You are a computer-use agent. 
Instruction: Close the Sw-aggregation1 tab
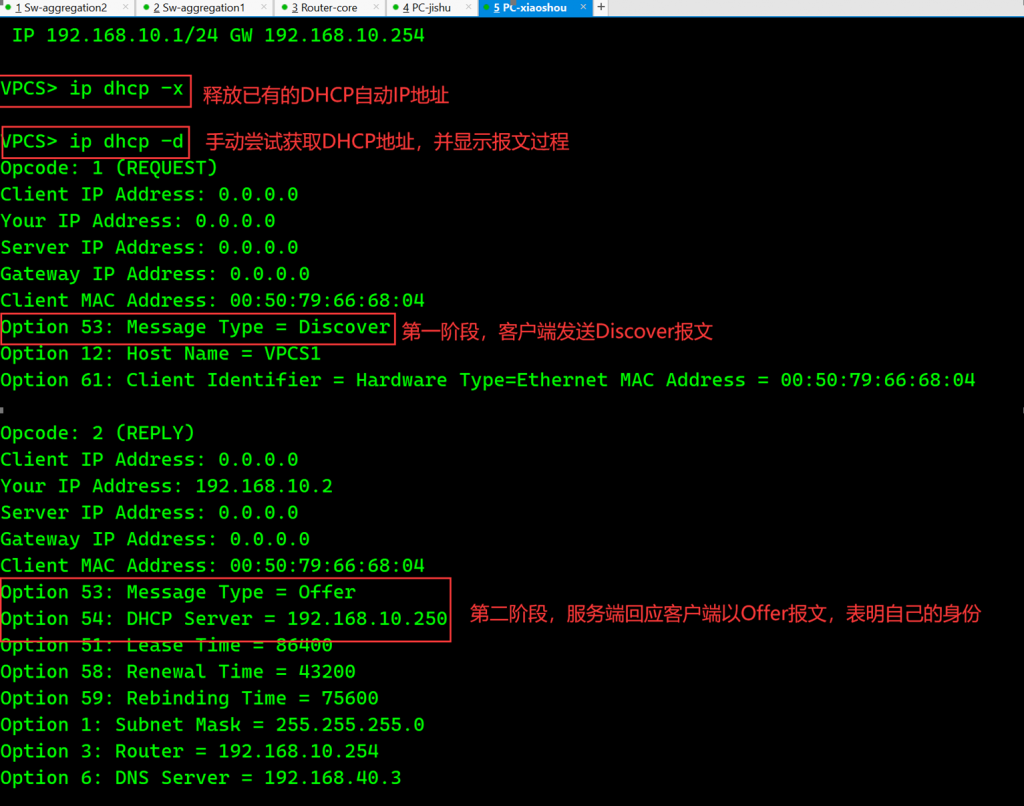coord(262,8)
